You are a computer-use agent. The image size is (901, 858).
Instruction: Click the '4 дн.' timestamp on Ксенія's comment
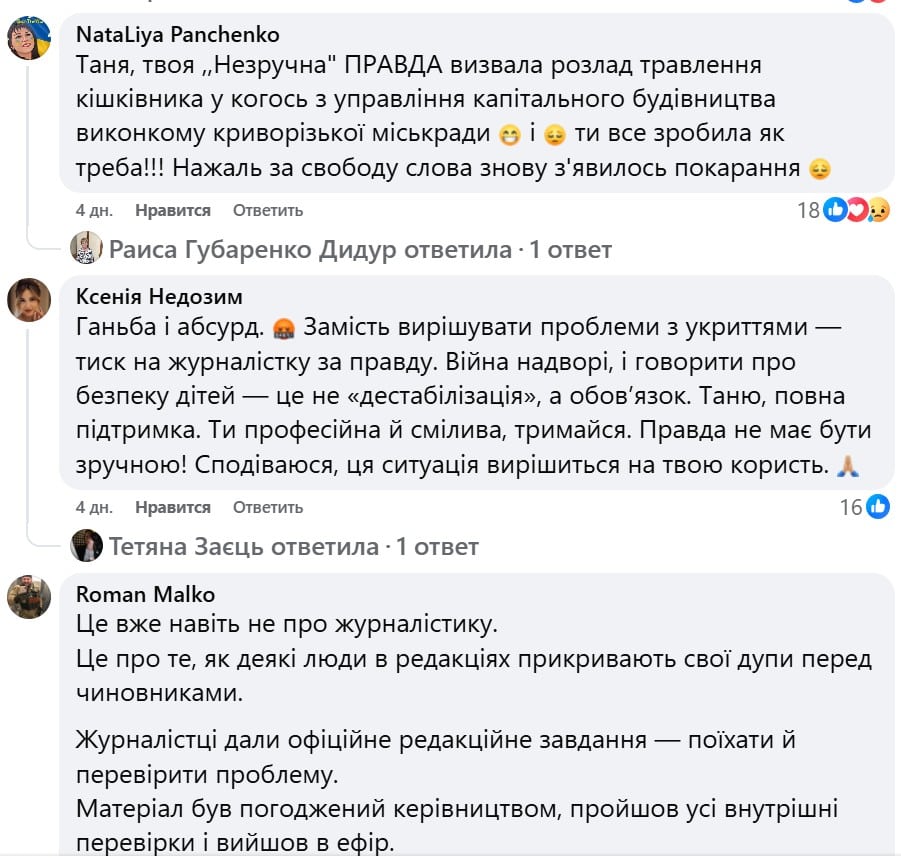click(94, 507)
